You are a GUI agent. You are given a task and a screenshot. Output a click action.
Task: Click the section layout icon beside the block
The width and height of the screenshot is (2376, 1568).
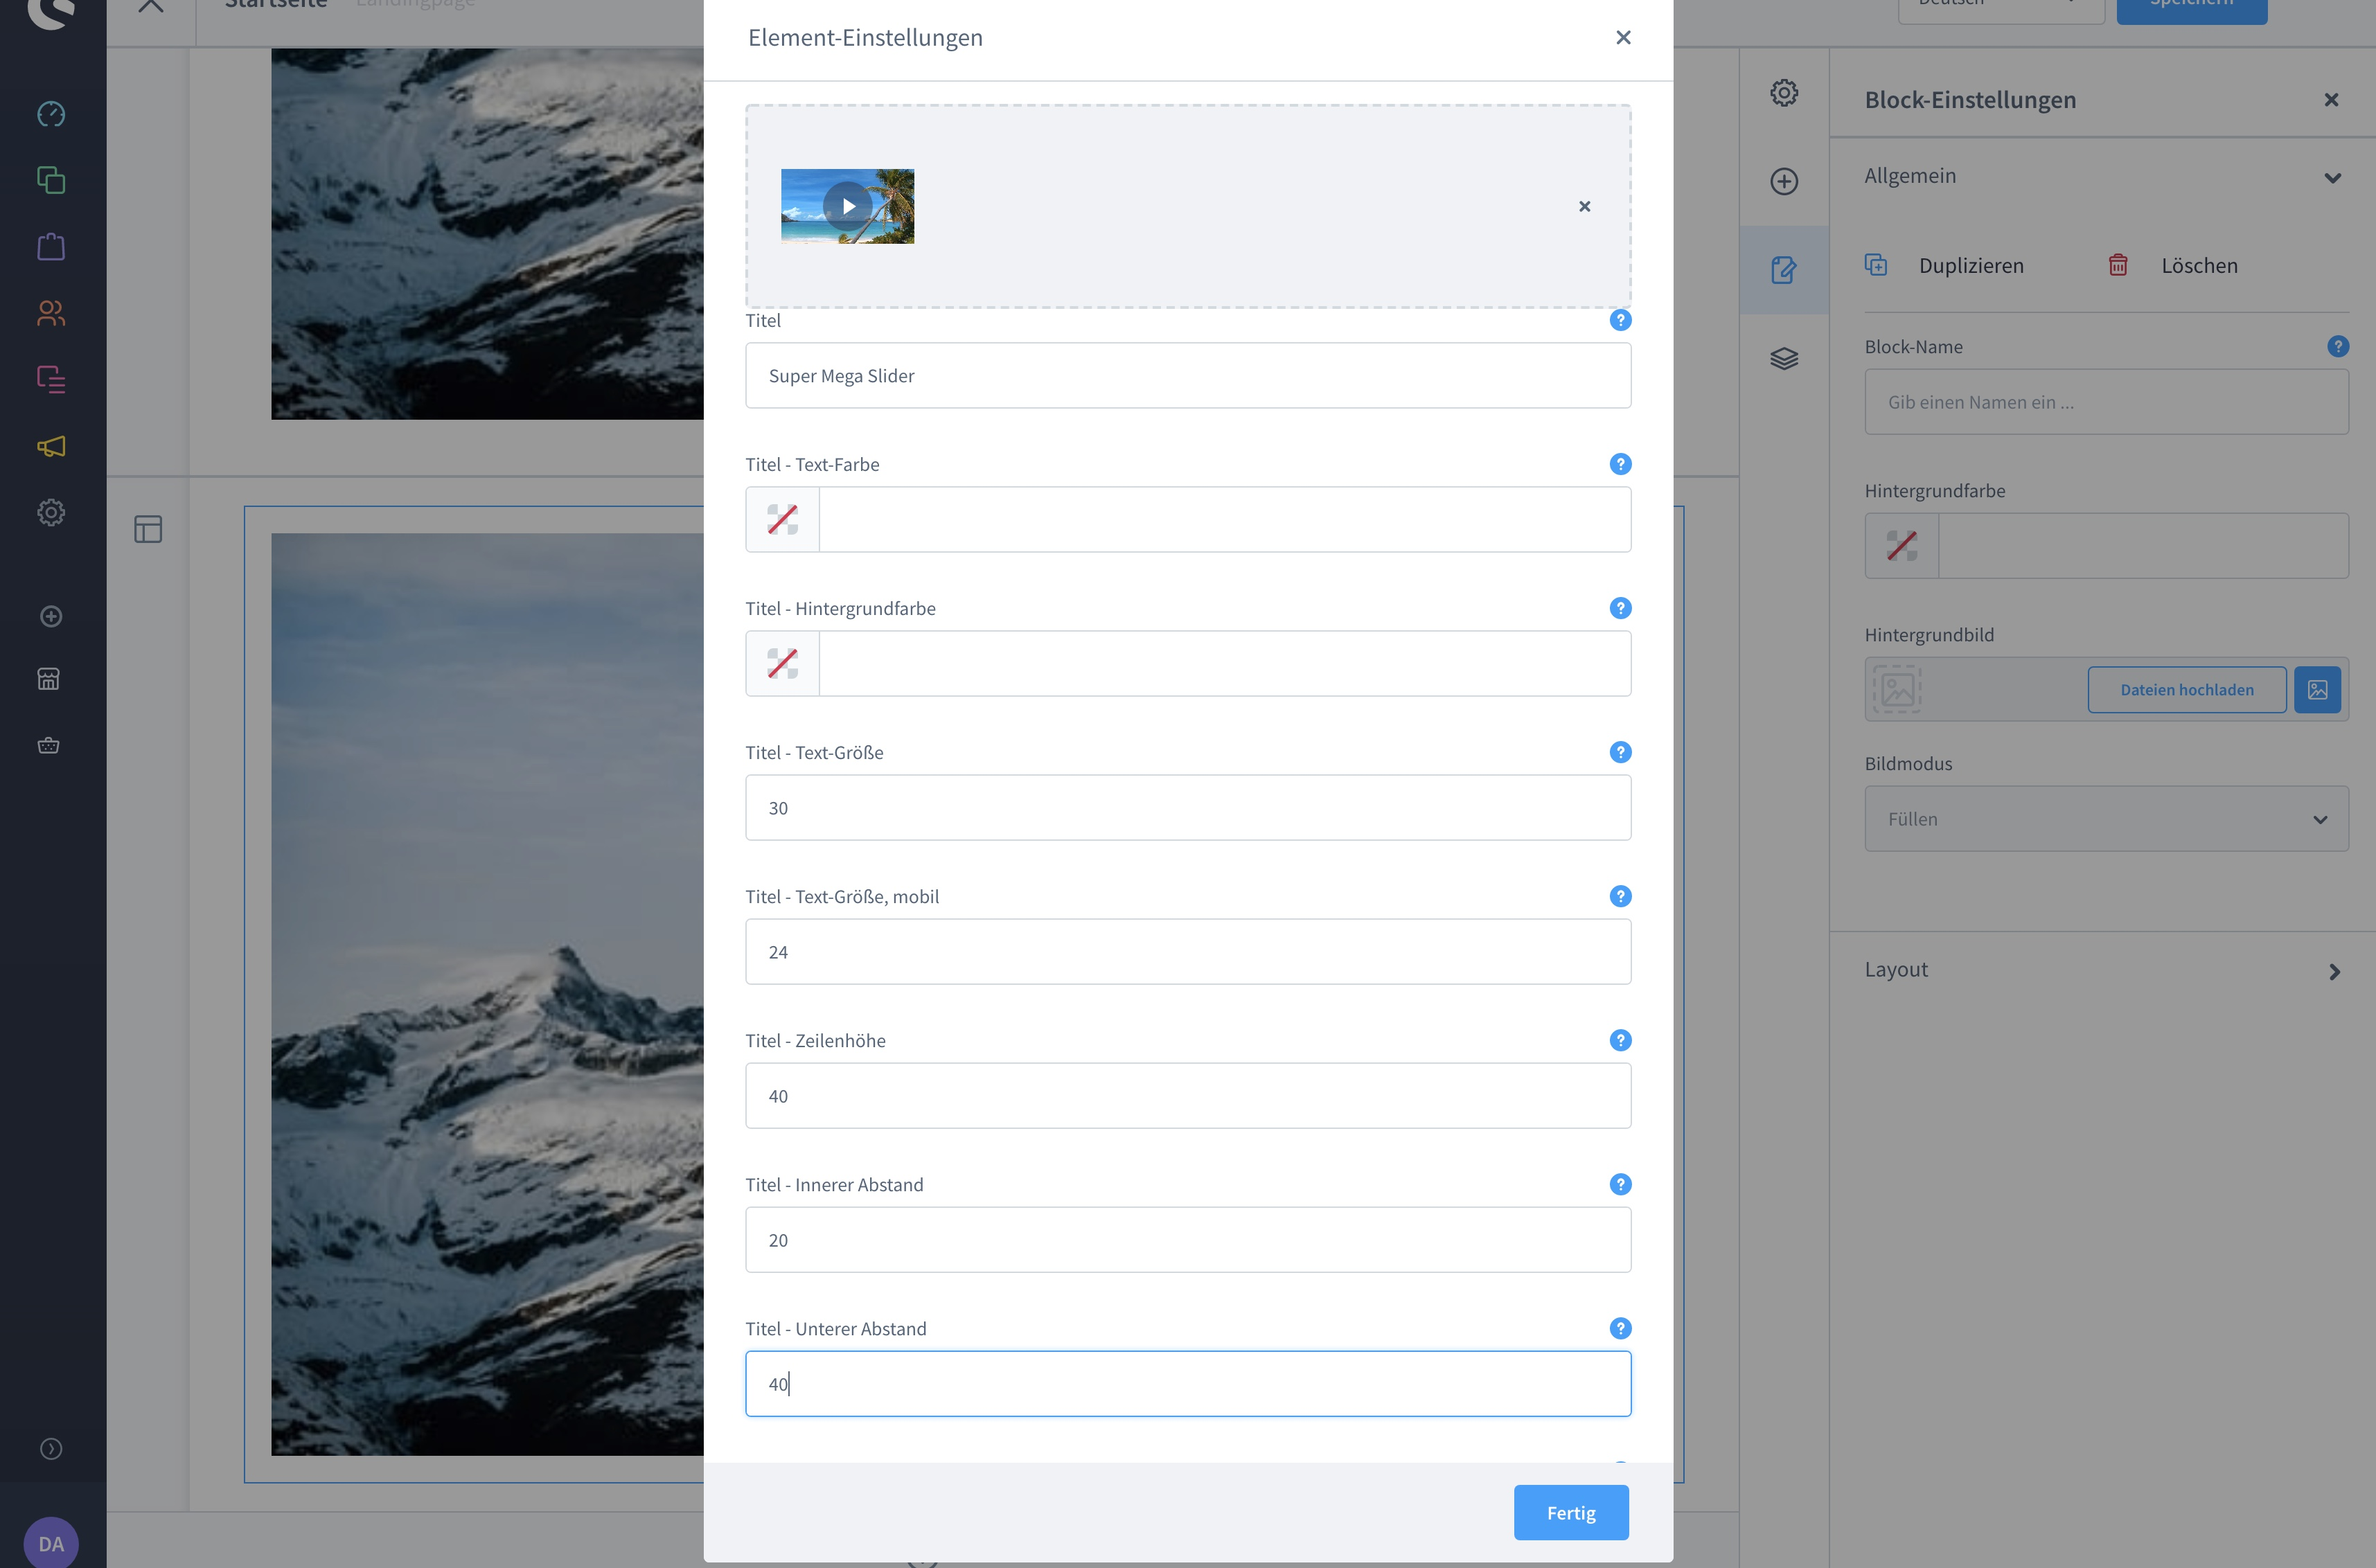(148, 529)
